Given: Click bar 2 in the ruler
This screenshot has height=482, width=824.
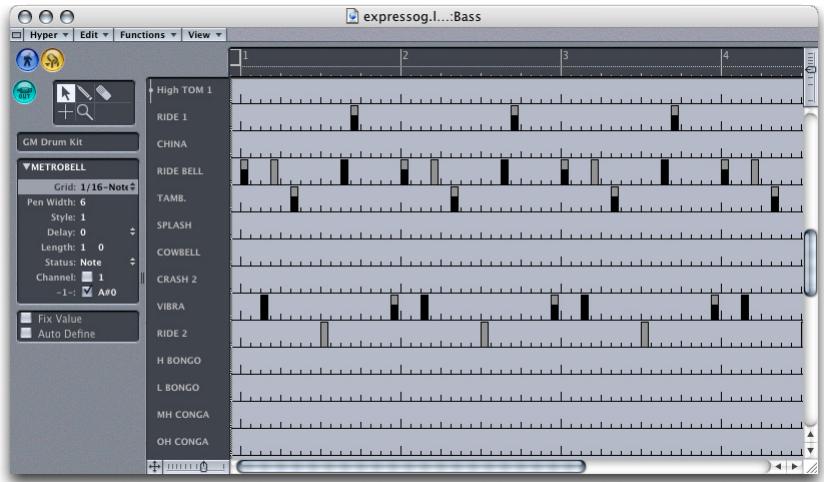Looking at the screenshot, I should click(x=405, y=56).
